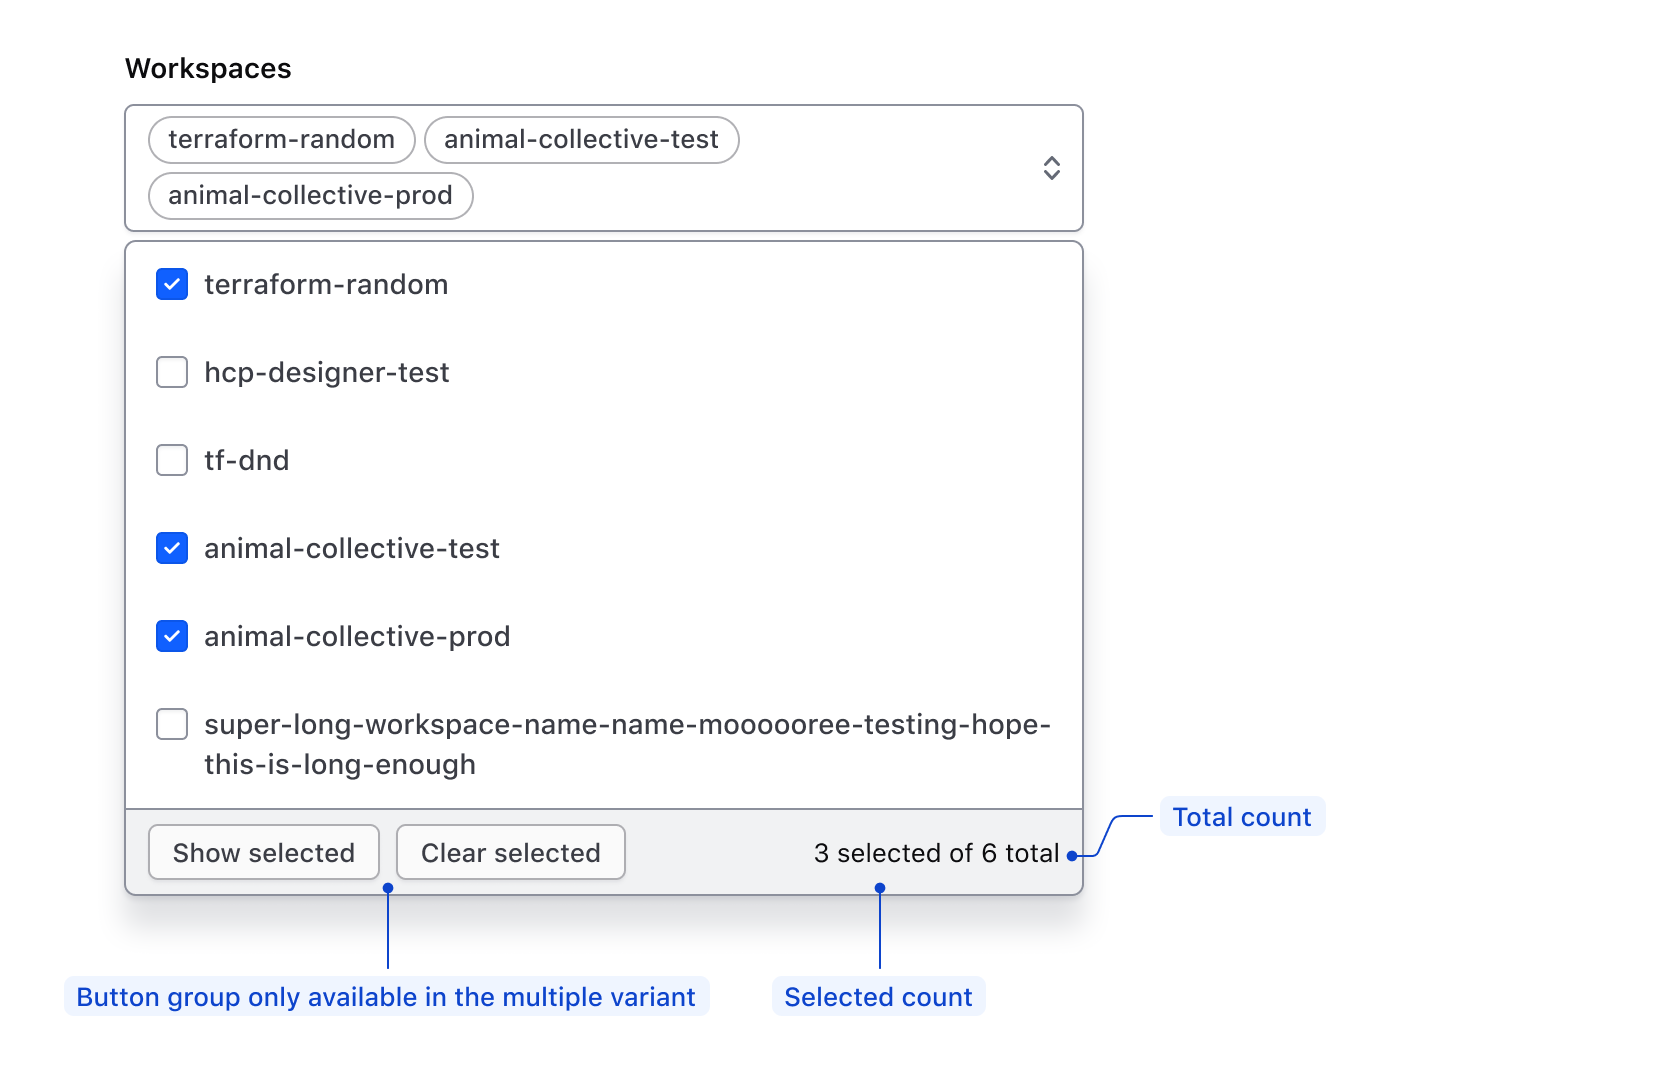Select the terraform-random list item text

326,284
